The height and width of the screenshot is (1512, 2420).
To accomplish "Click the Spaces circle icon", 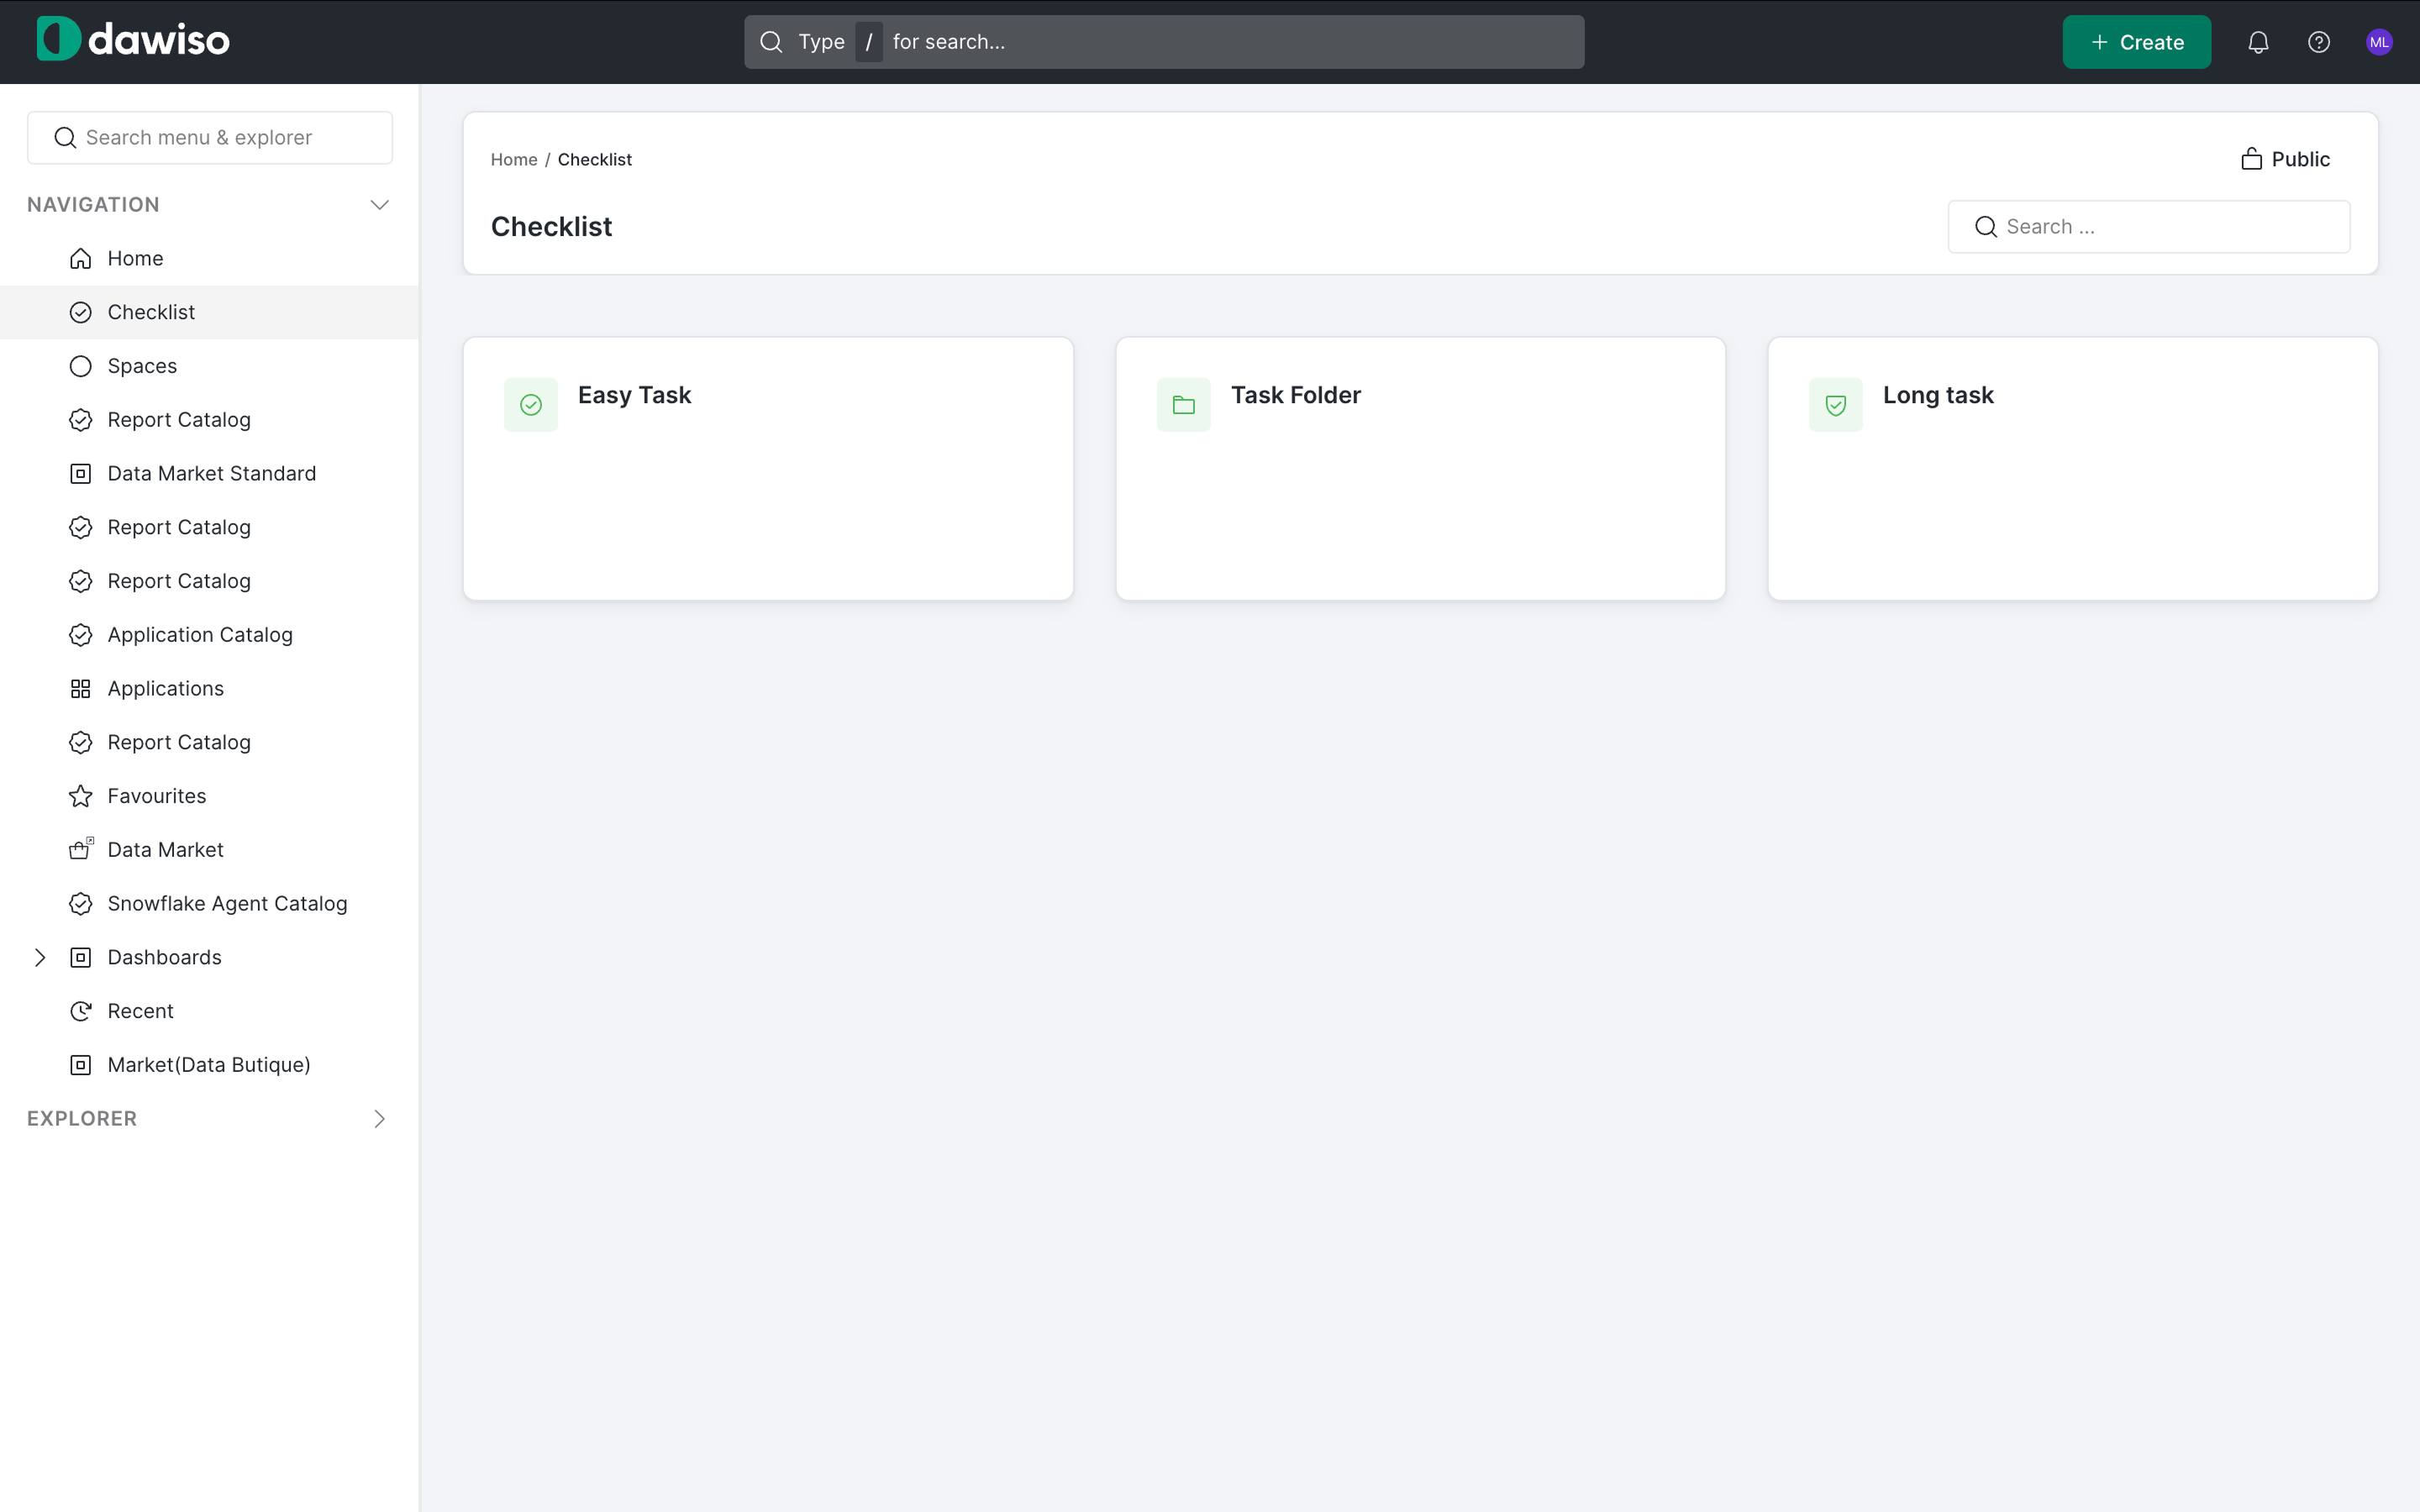I will [81, 366].
